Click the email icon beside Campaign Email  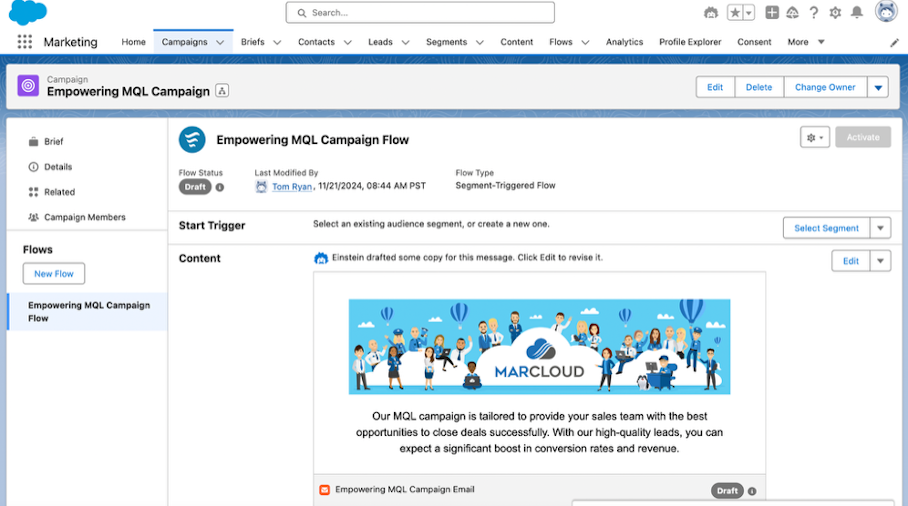(x=324, y=490)
